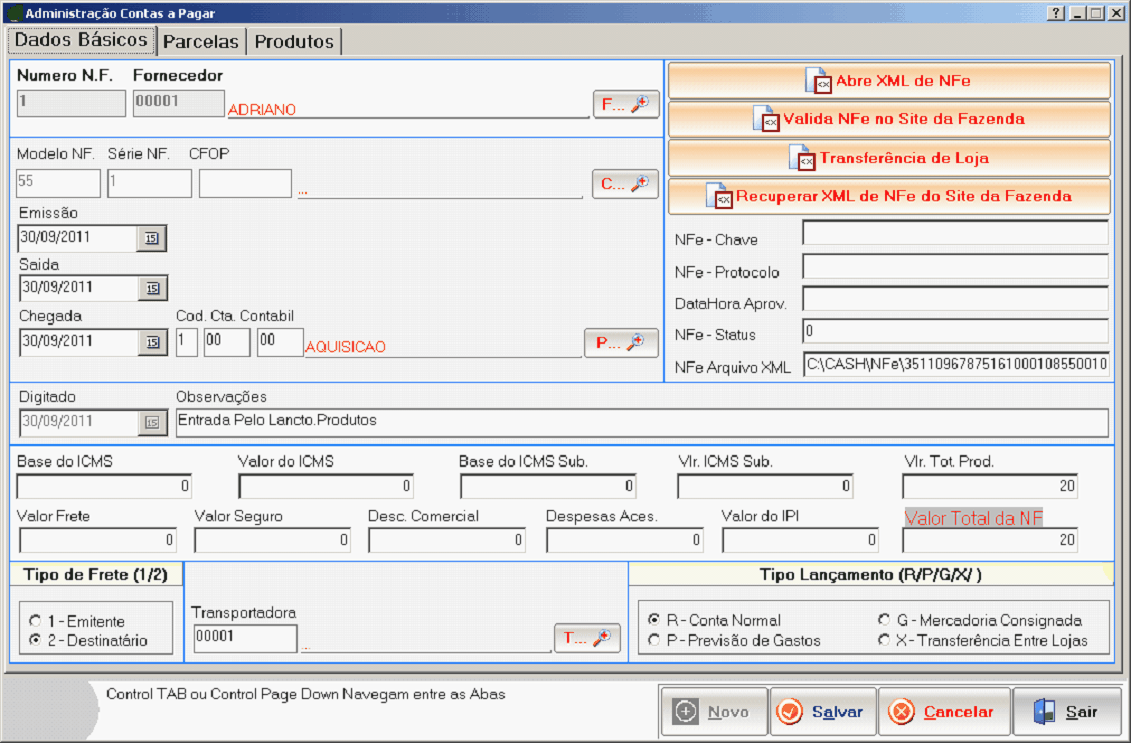The width and height of the screenshot is (1132, 744).
Task: Click the Observações text field
Action: 640,422
